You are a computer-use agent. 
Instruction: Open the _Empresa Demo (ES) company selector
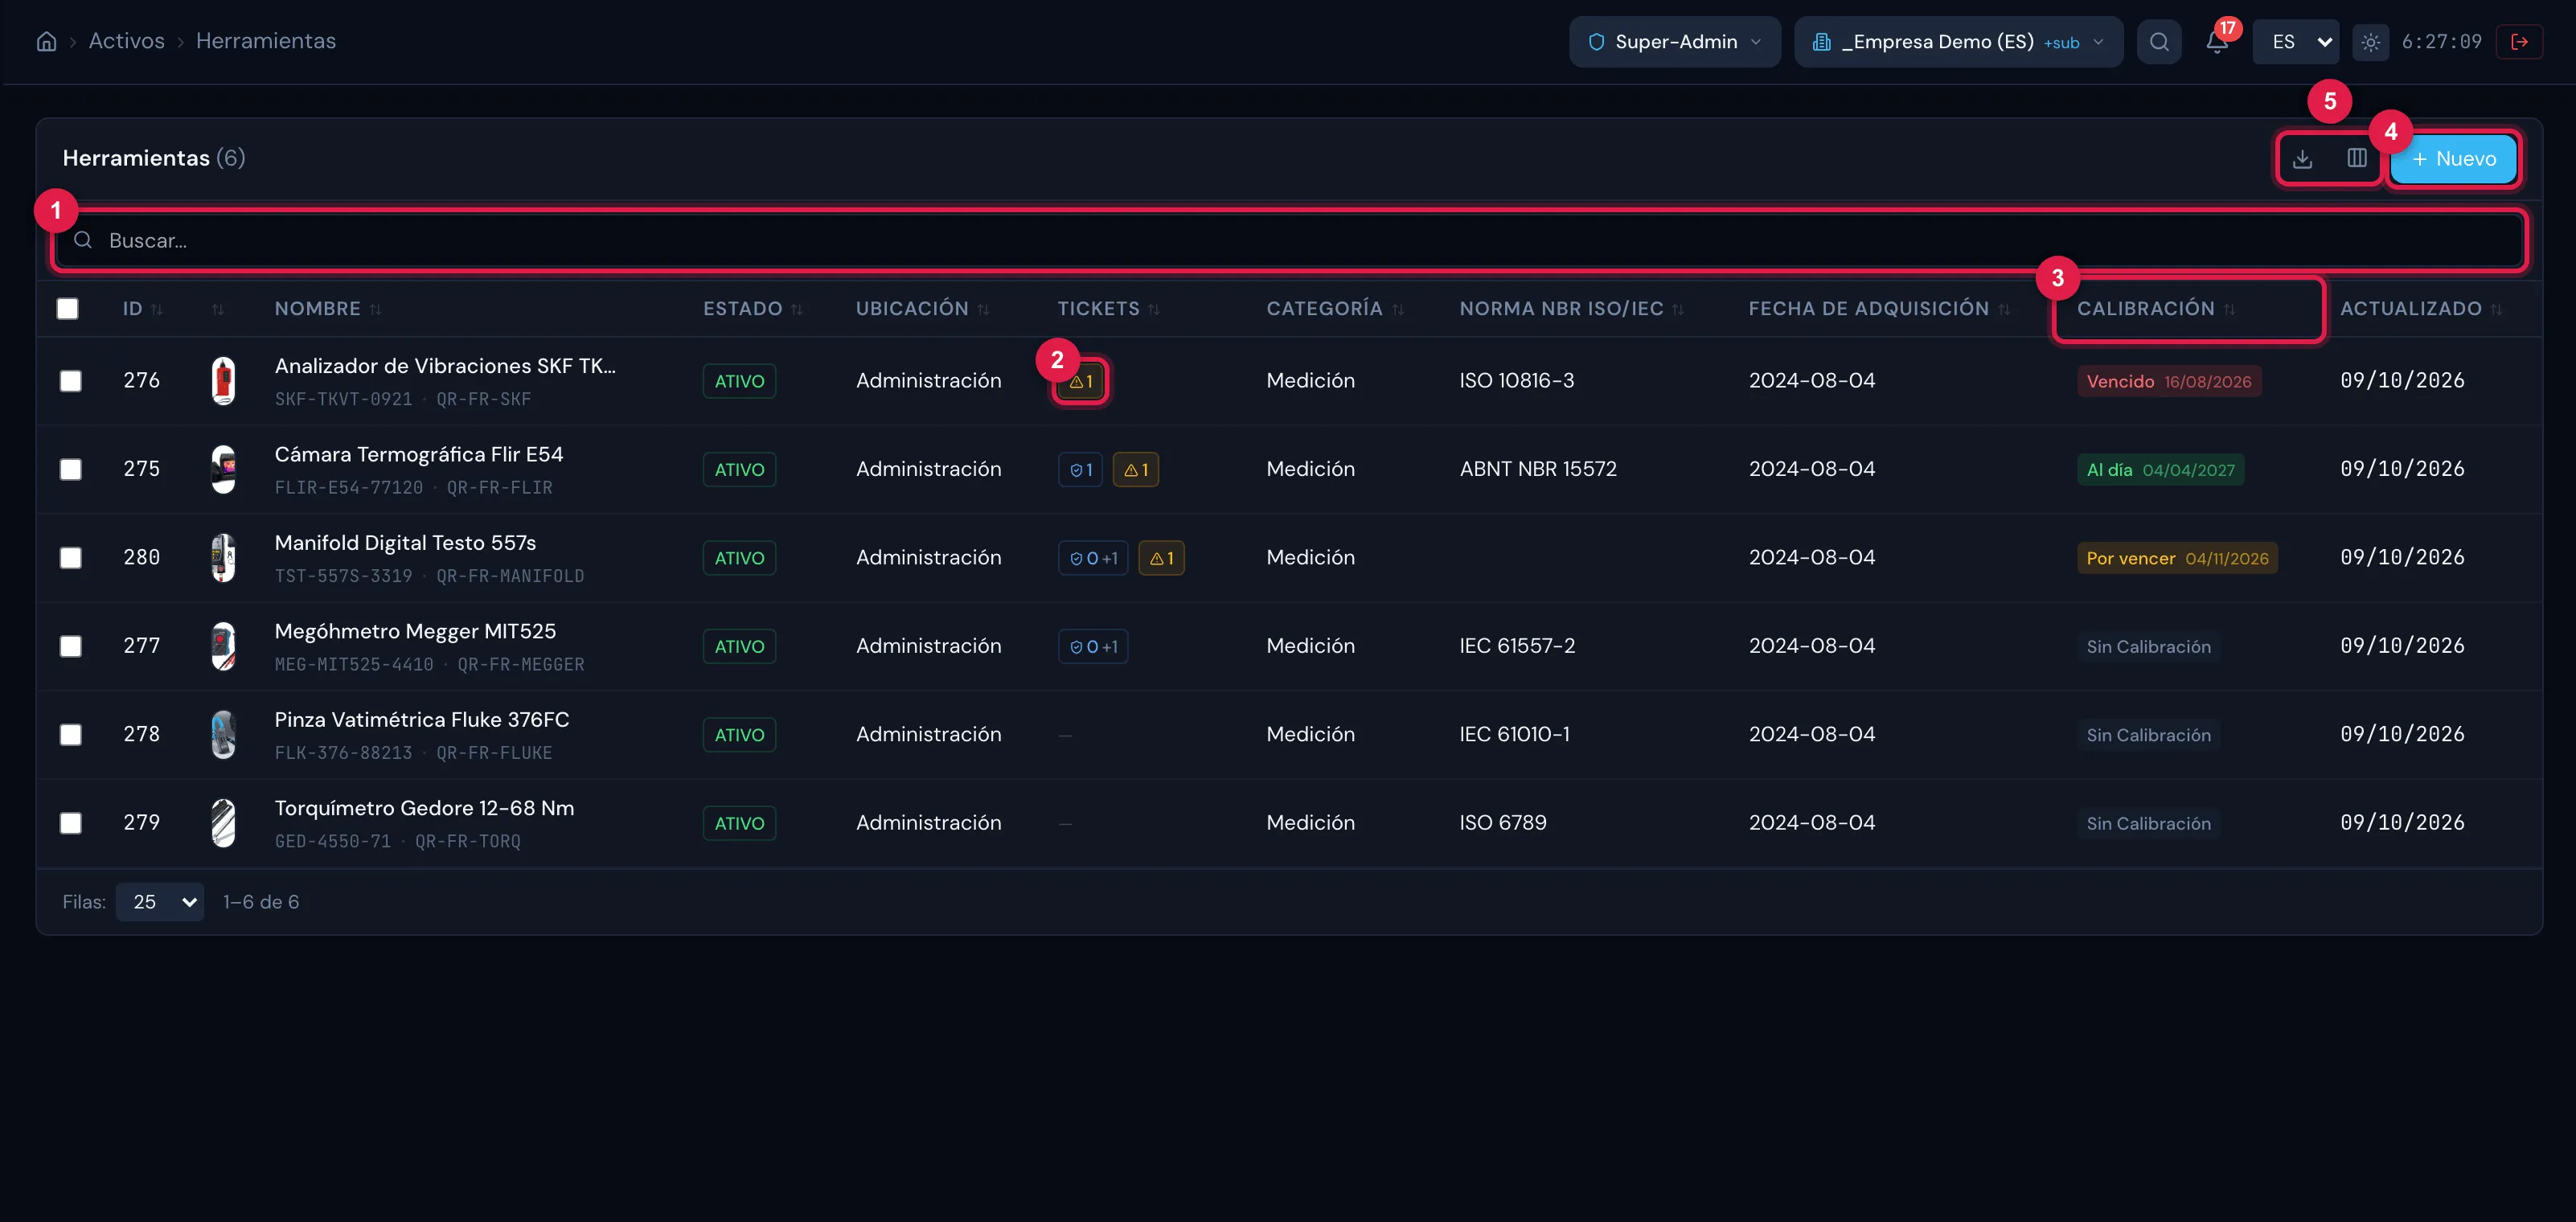1958,42
